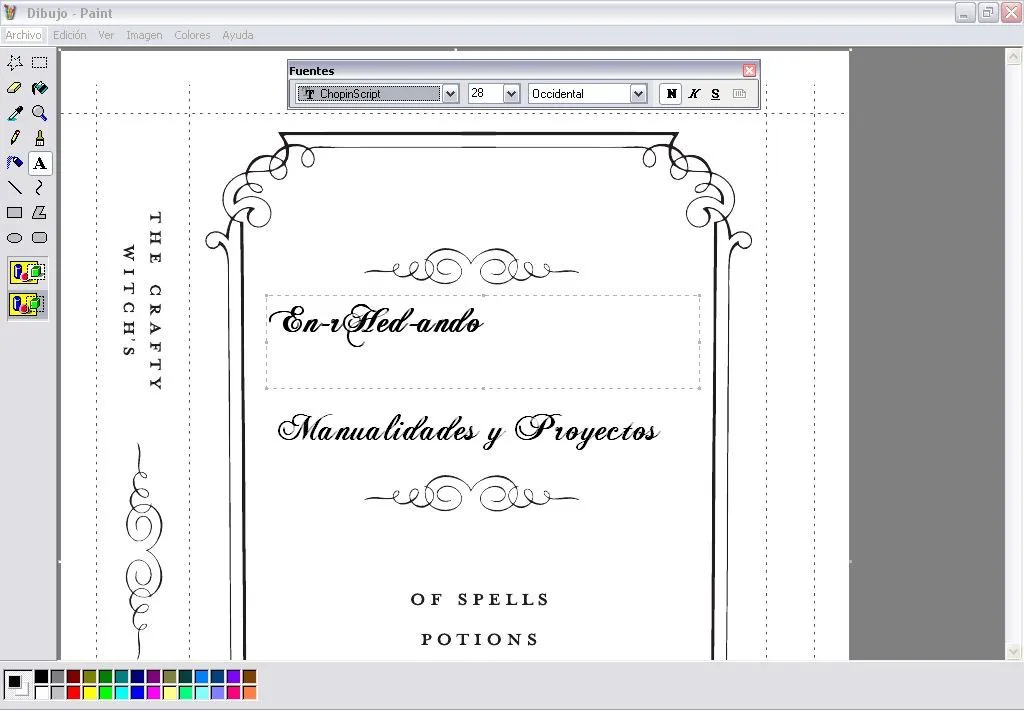Open the Colores menu
This screenshot has height=711, width=1024.
coord(191,35)
